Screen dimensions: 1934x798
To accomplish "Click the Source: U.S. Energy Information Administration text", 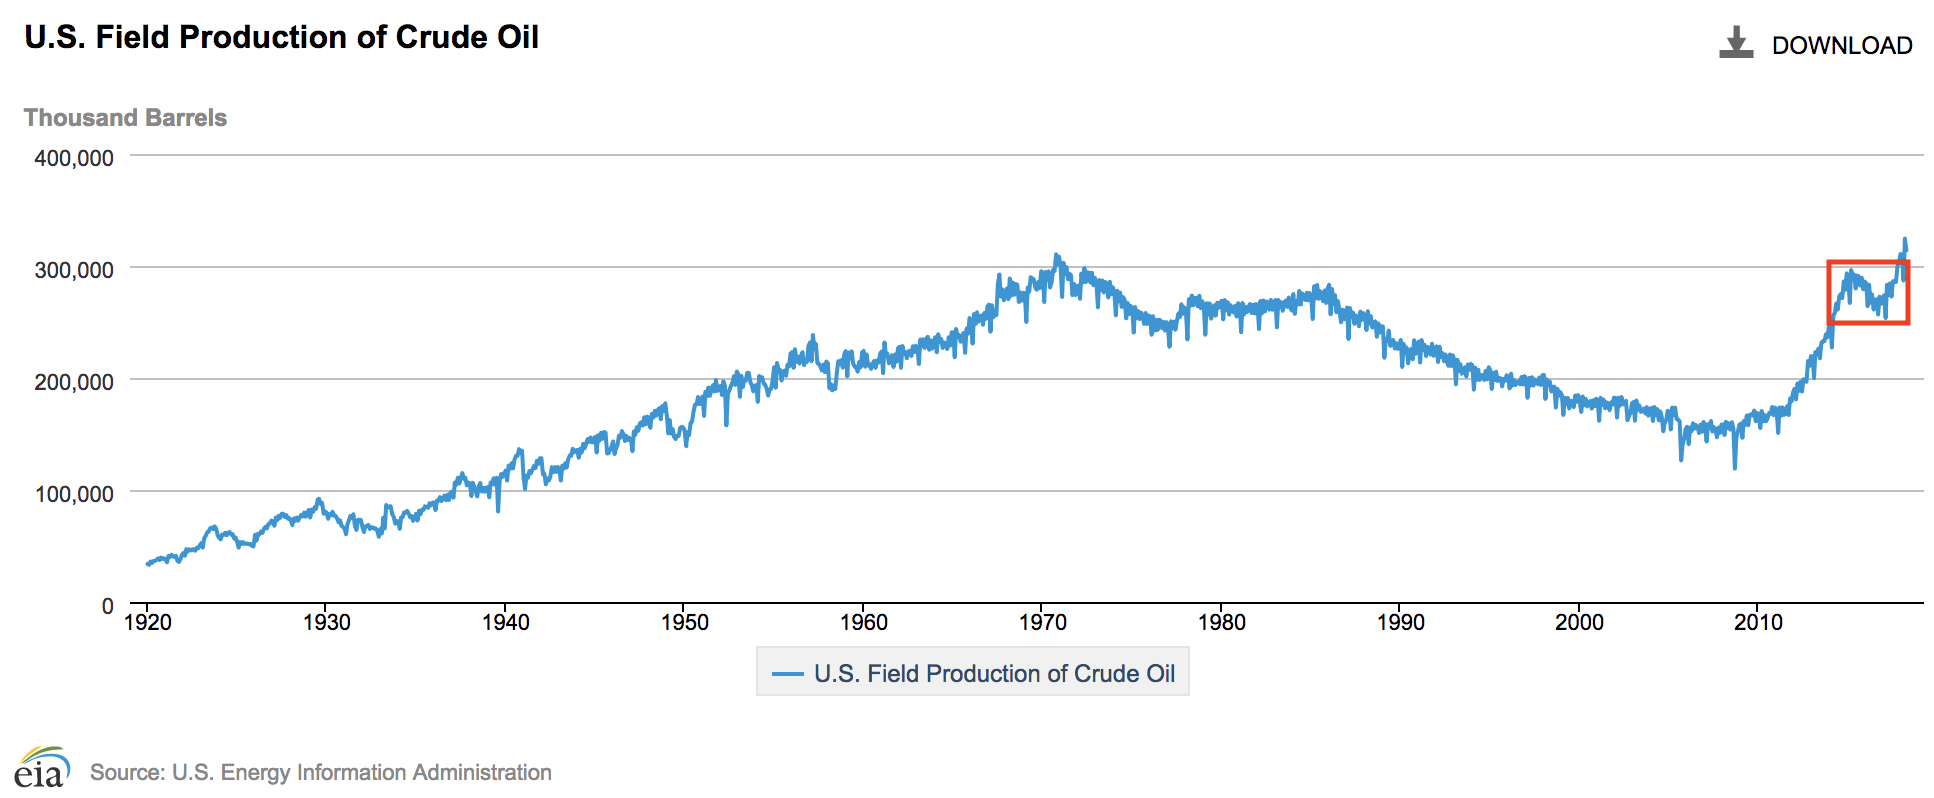I will coord(320,772).
